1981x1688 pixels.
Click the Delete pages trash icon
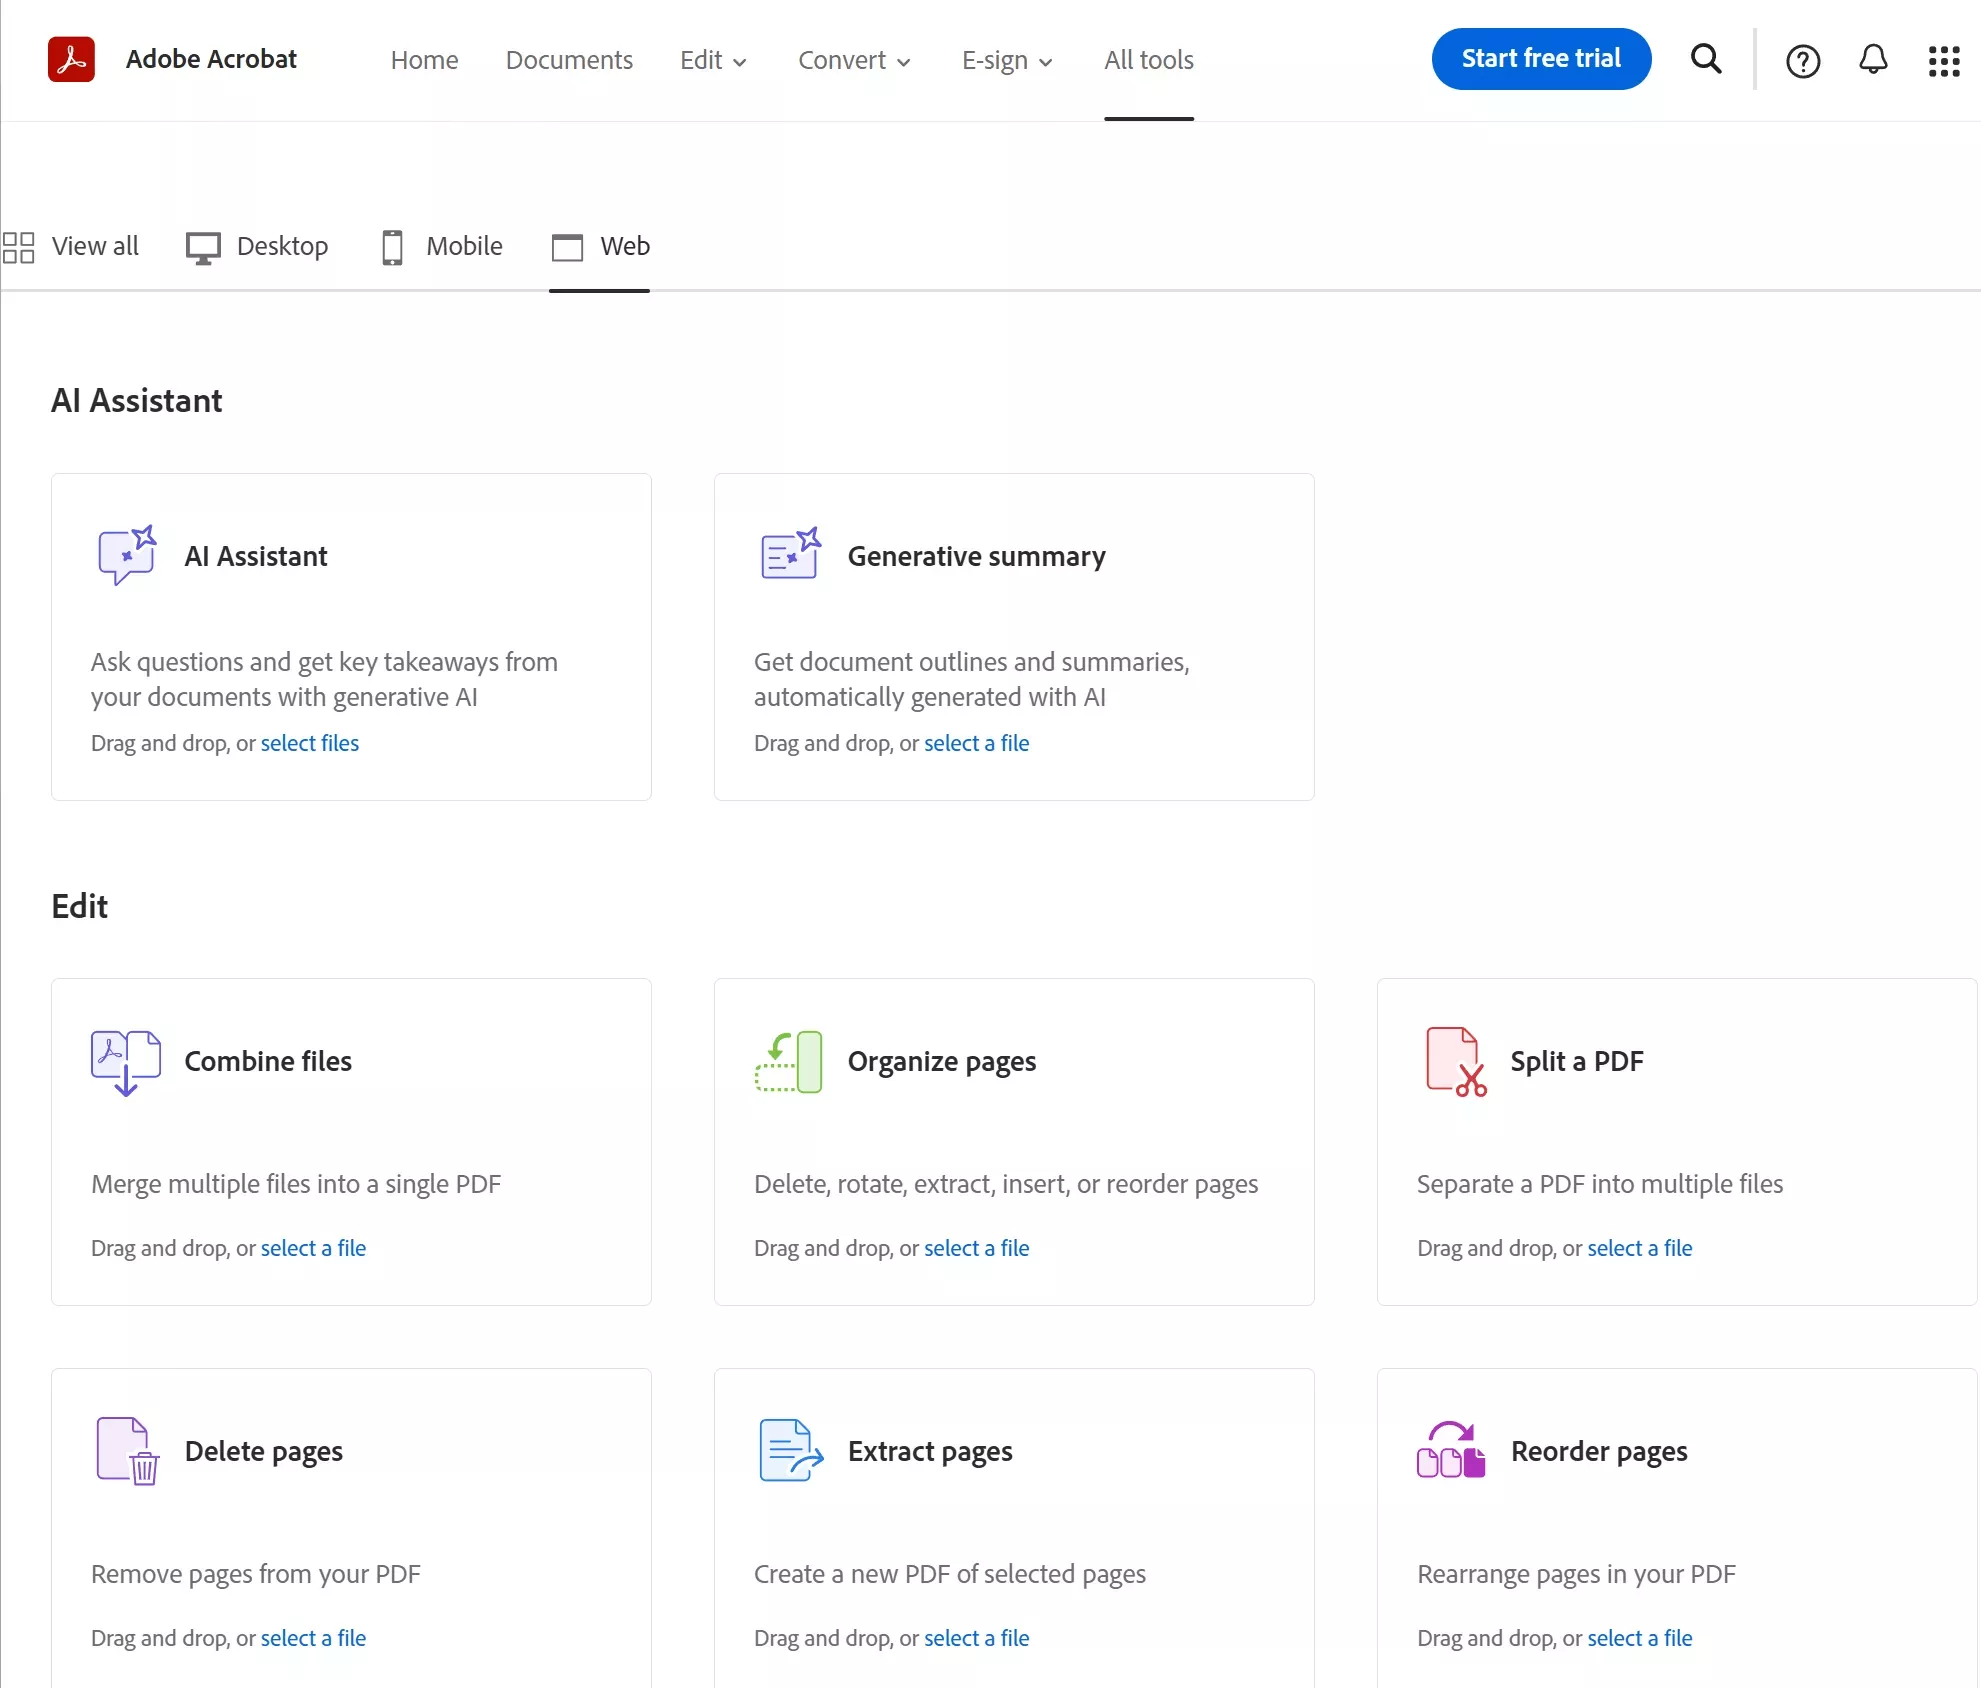click(x=127, y=1451)
